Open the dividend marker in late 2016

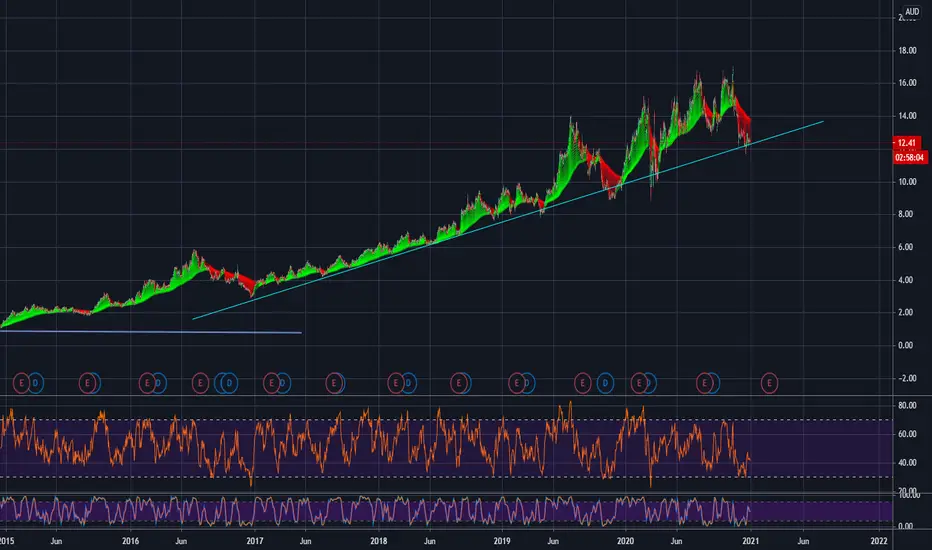229,384
